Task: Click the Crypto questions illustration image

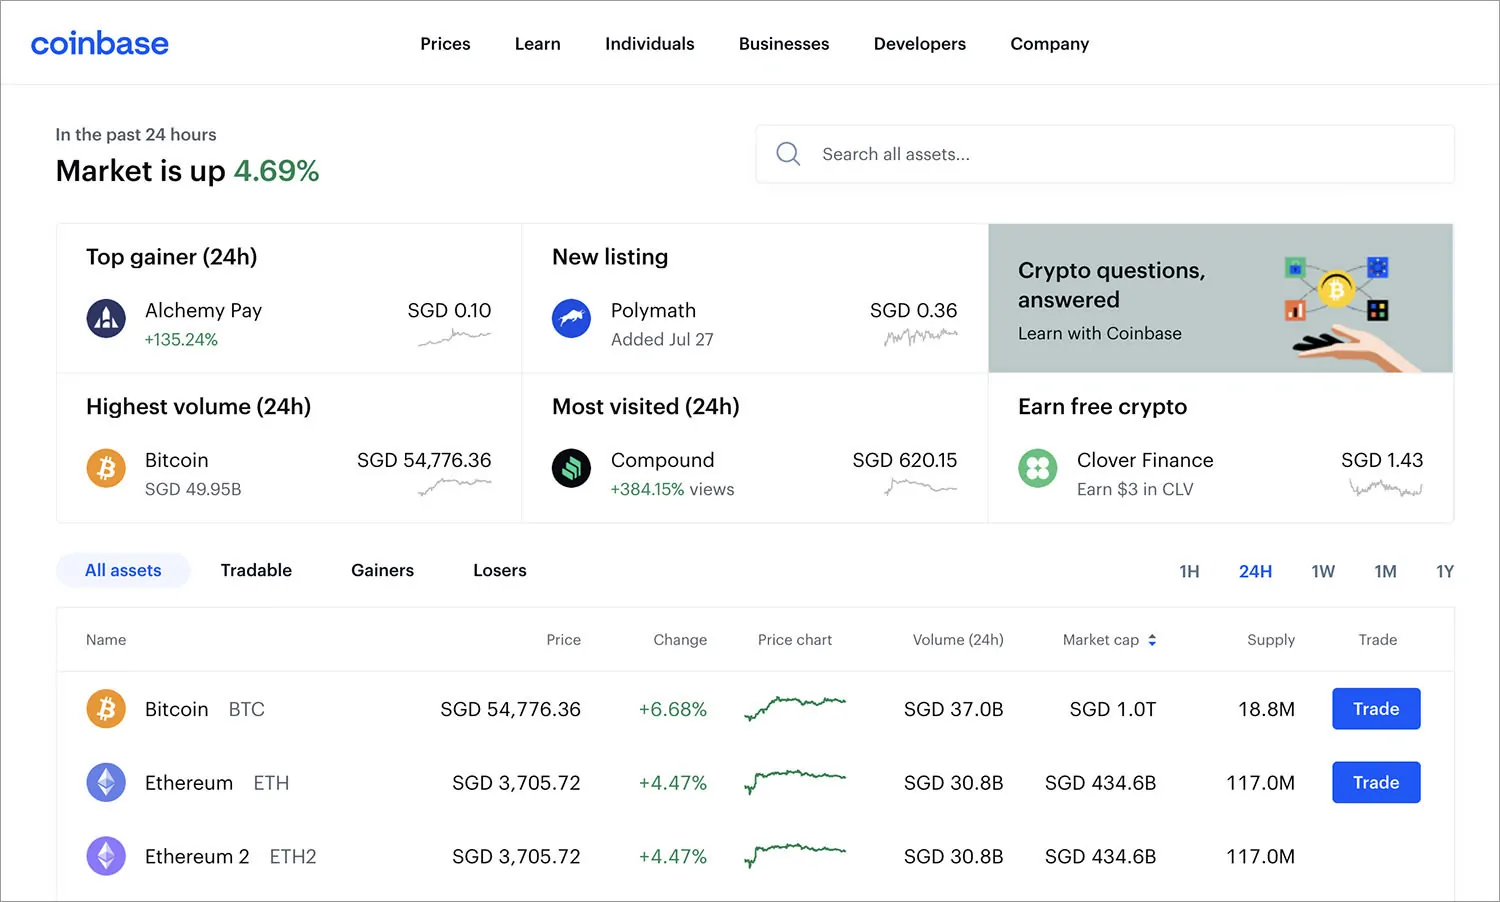Action: (x=1352, y=312)
